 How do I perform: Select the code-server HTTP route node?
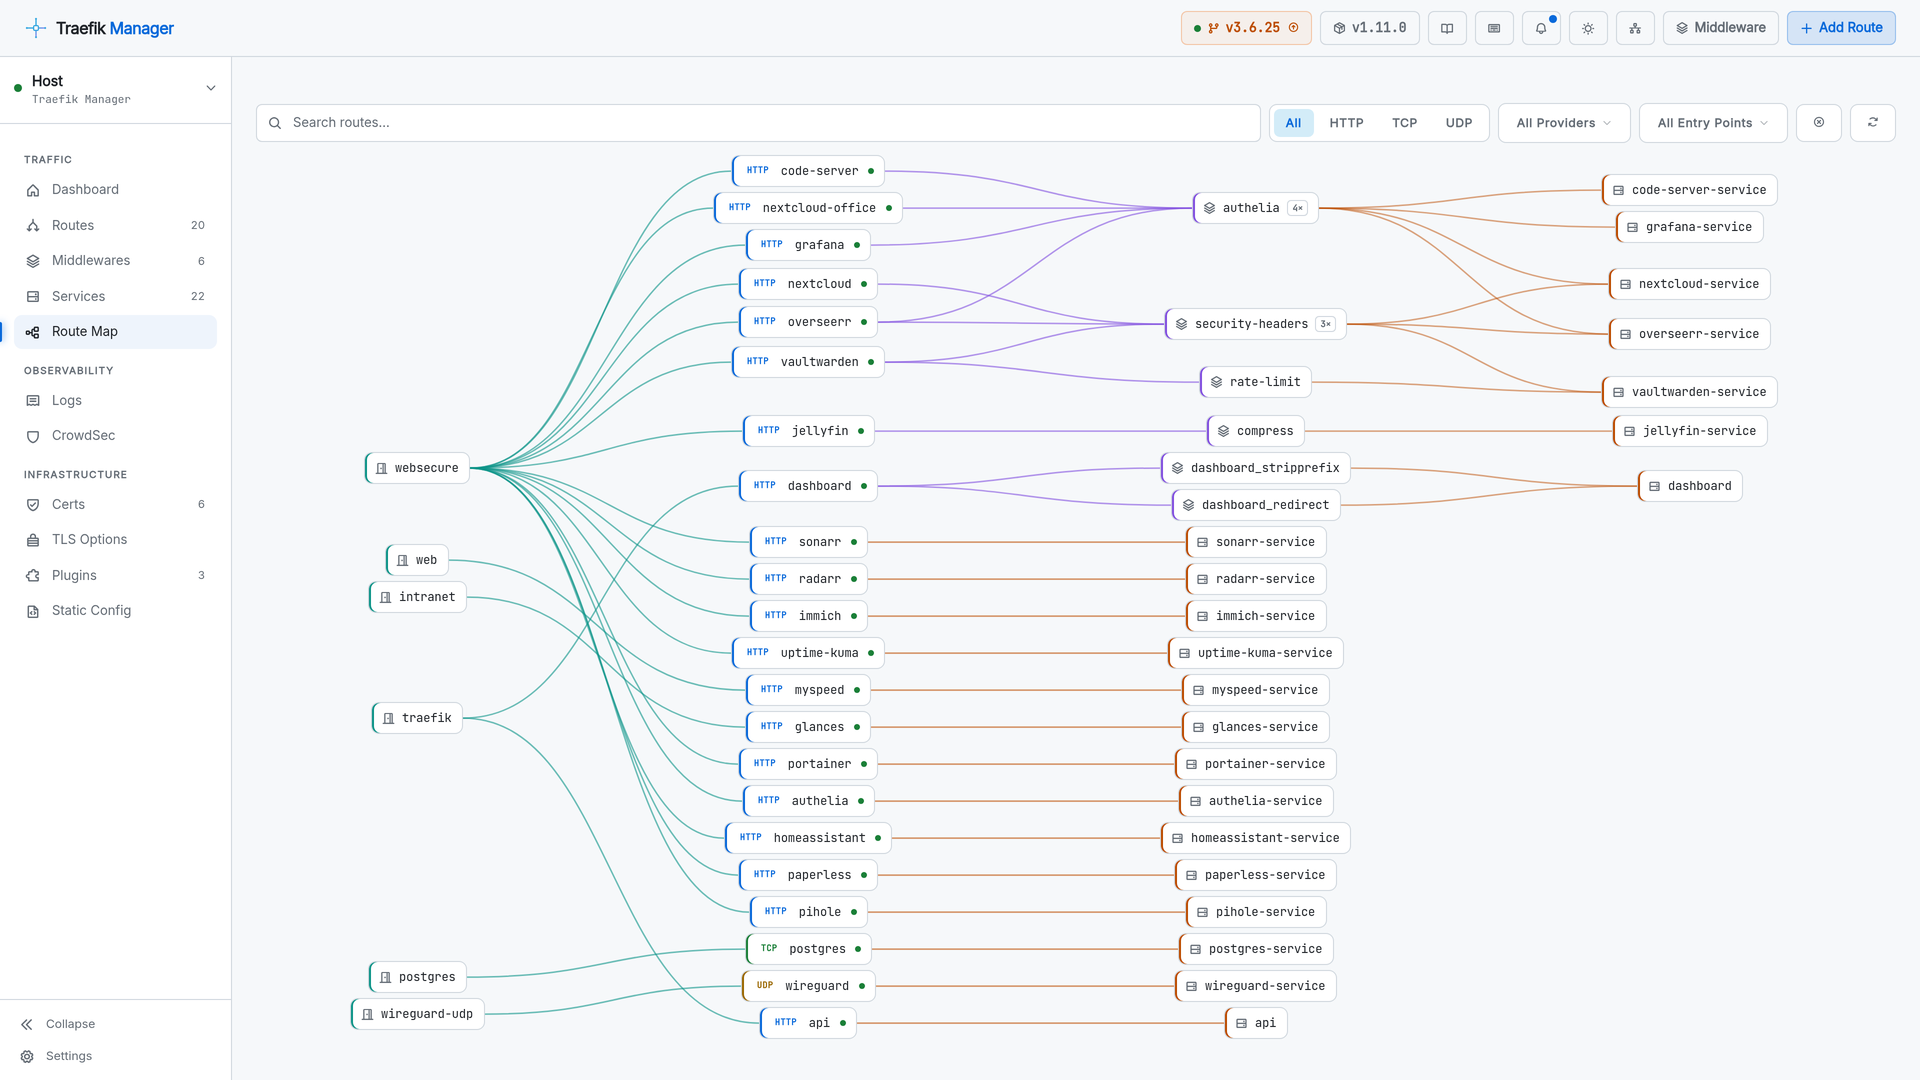coord(808,171)
